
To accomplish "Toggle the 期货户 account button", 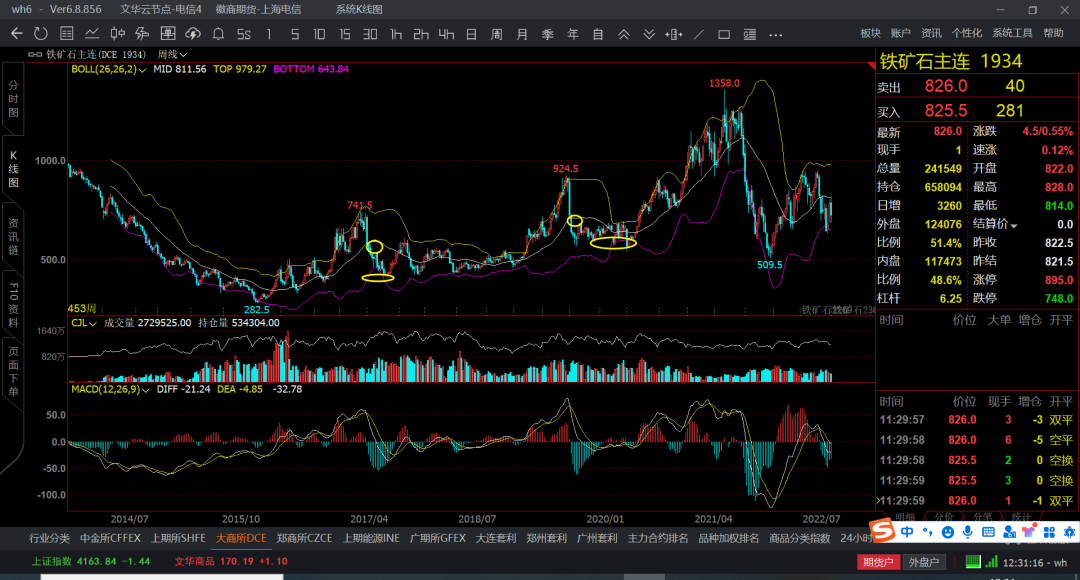I will click(x=877, y=562).
